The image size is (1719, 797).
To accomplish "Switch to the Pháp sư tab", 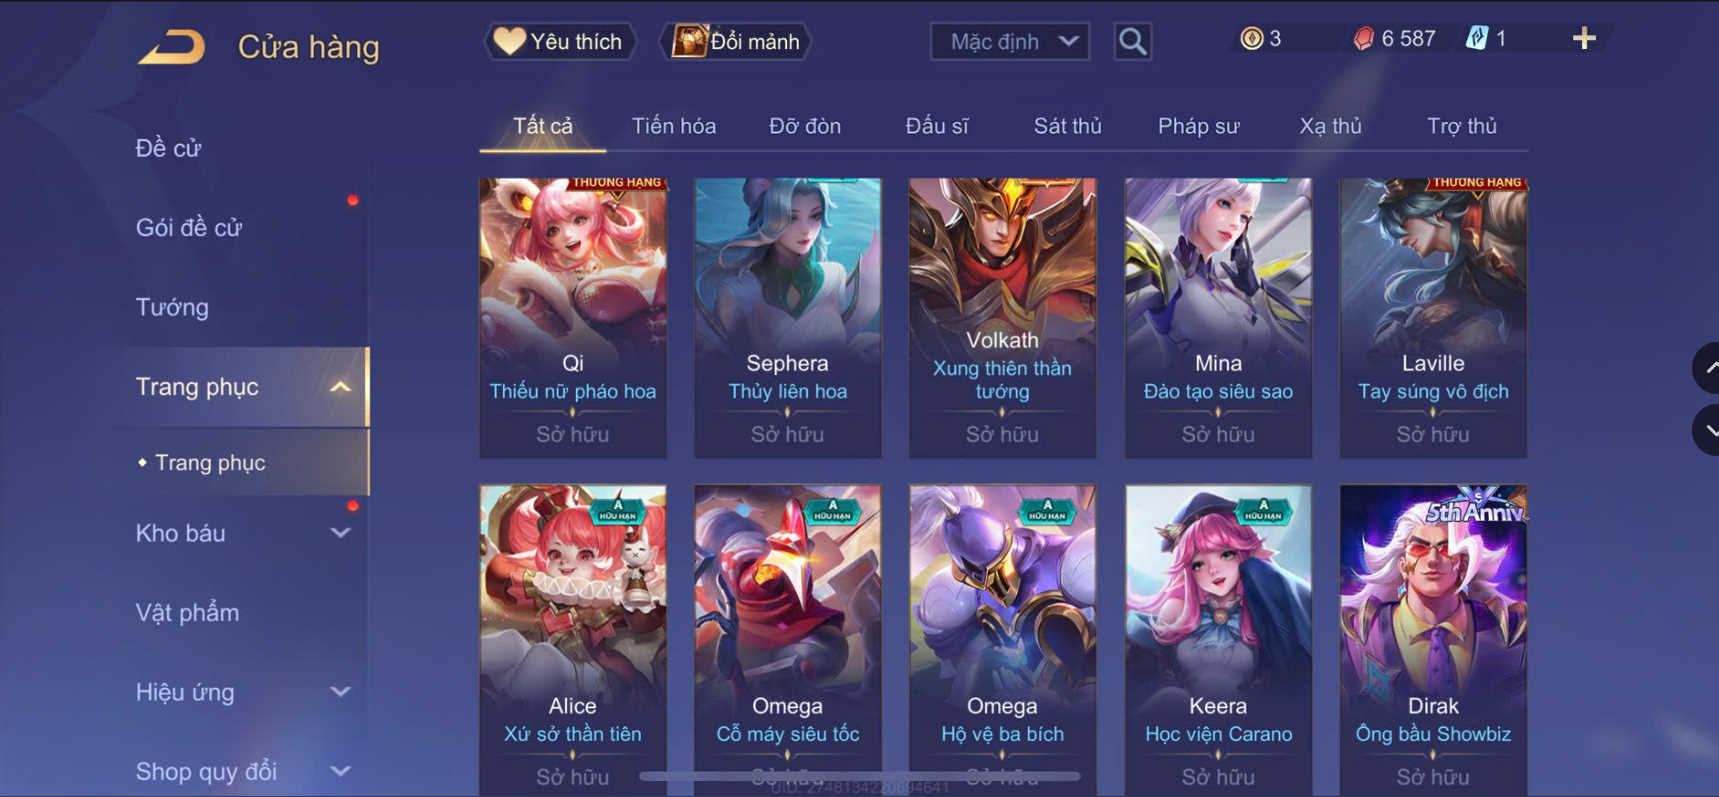I will click(1198, 126).
